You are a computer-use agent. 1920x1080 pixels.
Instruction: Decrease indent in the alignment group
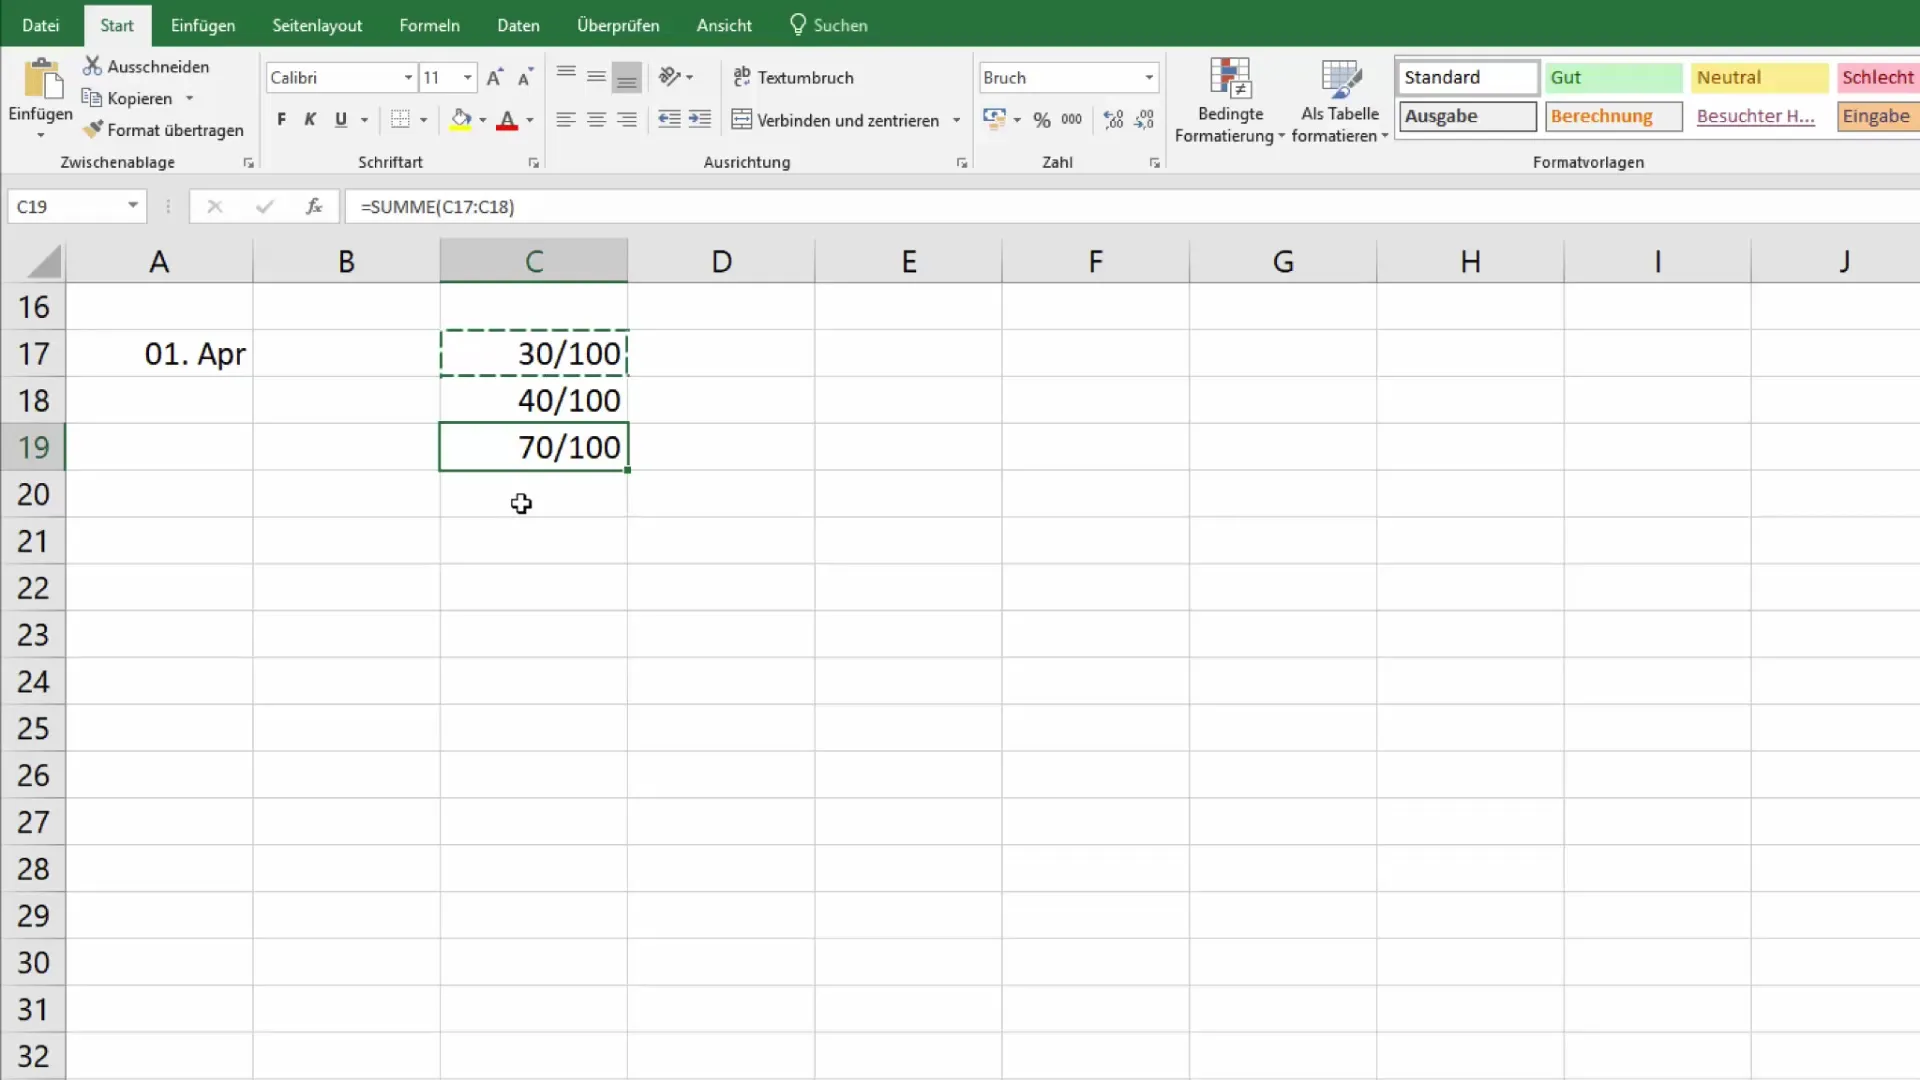669,120
